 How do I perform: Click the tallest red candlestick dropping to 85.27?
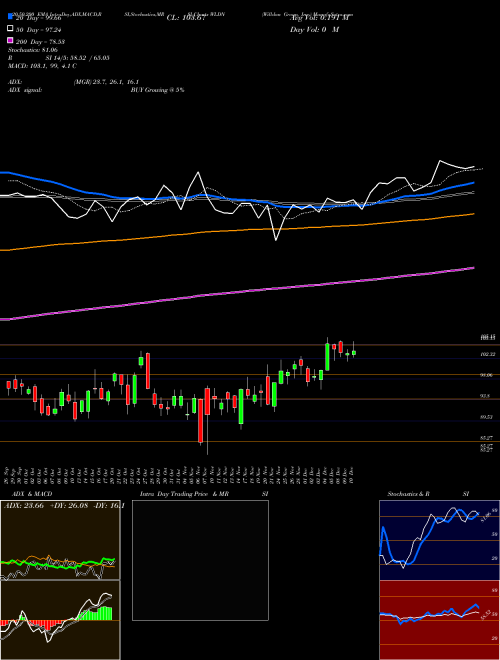coord(201,420)
